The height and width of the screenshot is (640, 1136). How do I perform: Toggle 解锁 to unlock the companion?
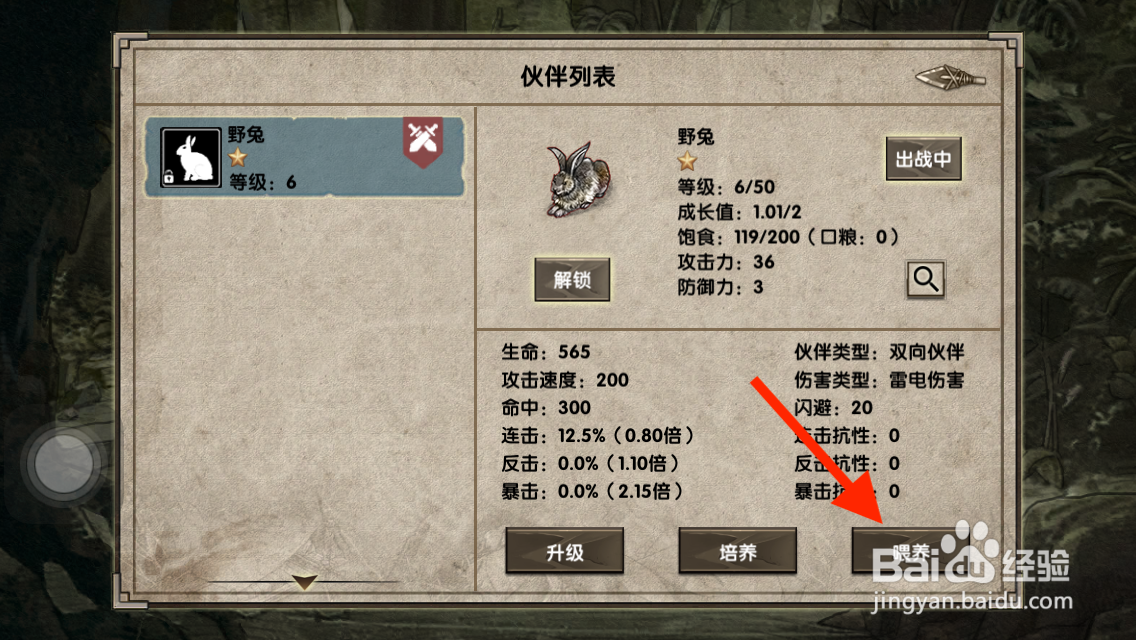point(572,280)
